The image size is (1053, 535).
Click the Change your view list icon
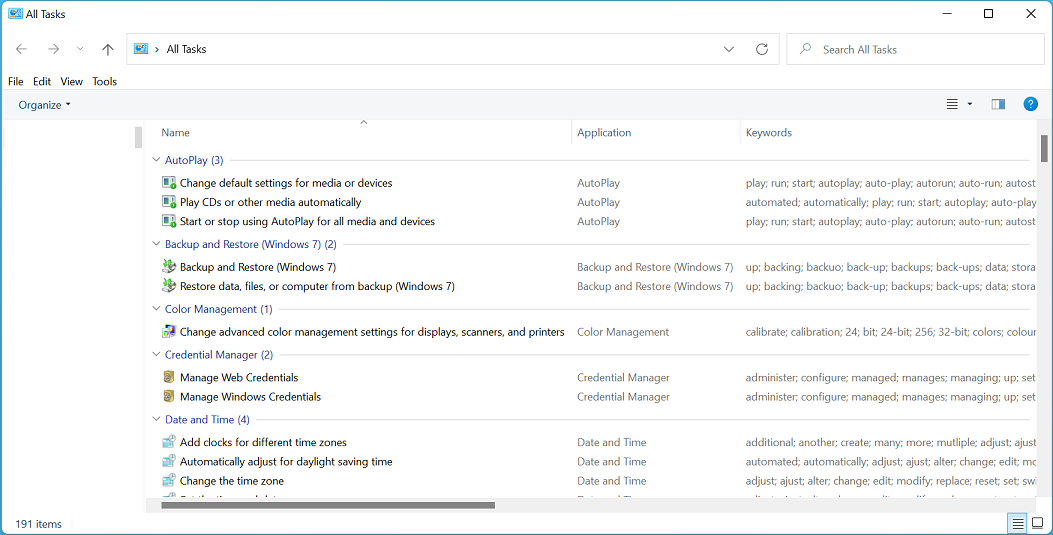[952, 104]
